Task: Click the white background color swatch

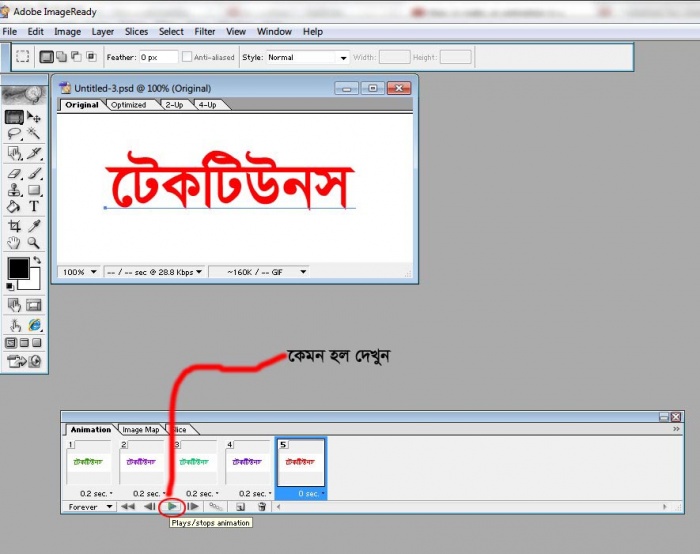Action: pyautogui.click(x=33, y=282)
